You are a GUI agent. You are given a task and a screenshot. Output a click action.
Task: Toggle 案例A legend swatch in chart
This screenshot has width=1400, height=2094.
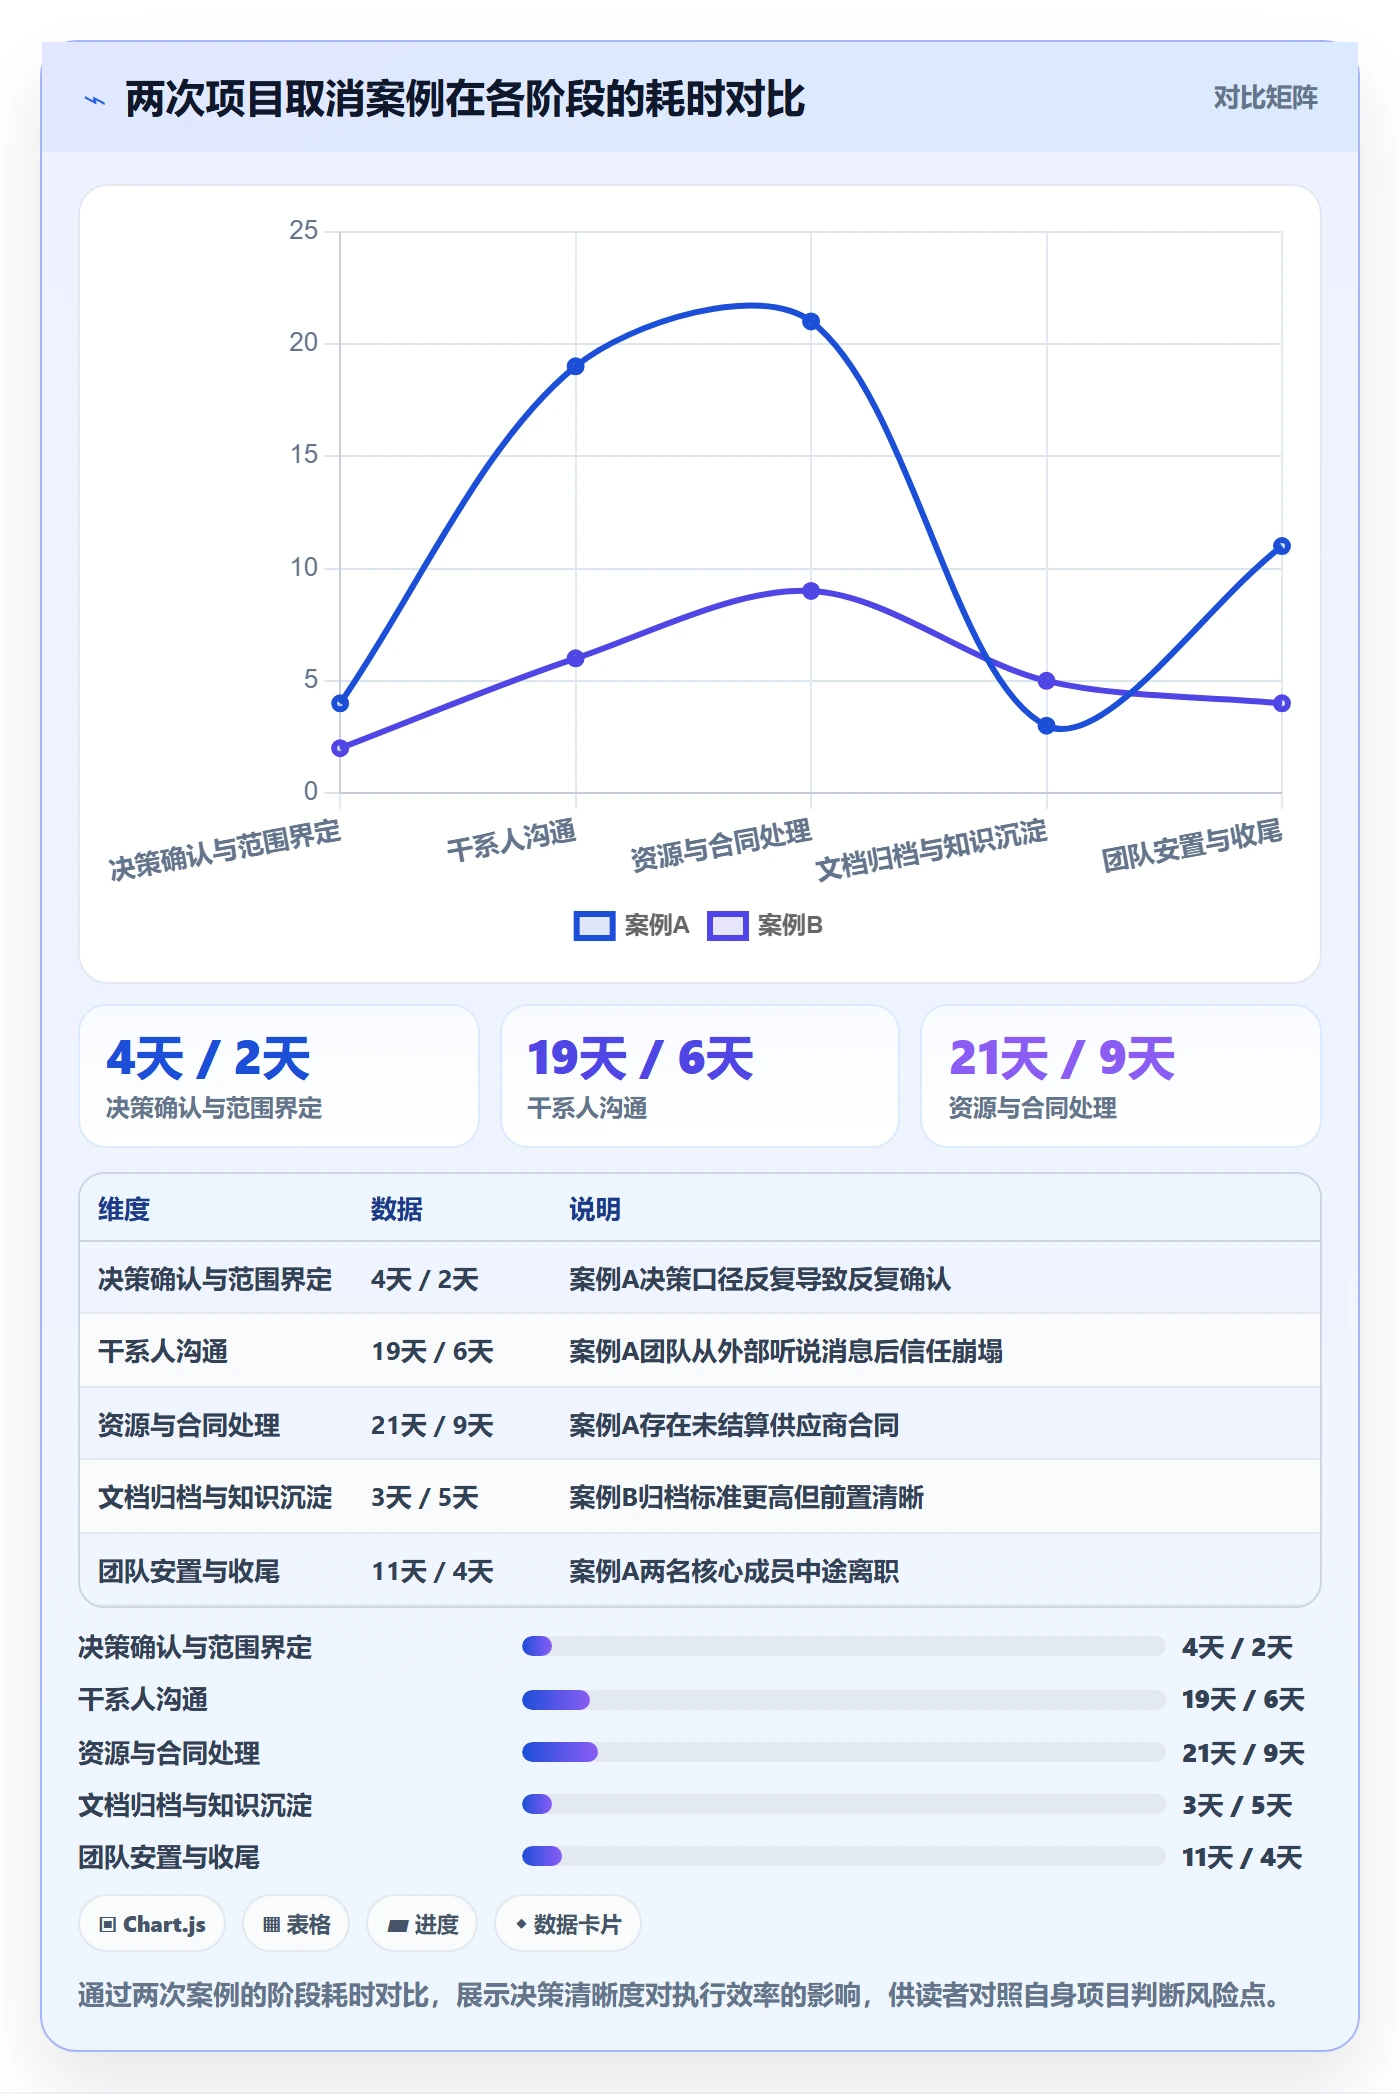[x=594, y=926]
